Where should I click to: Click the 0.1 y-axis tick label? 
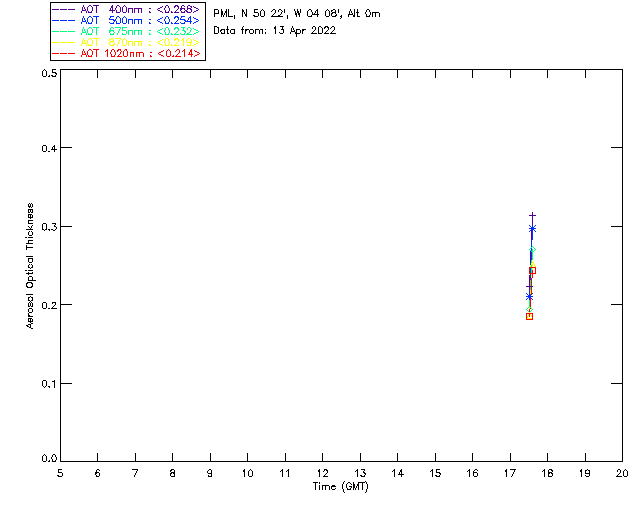click(x=49, y=384)
